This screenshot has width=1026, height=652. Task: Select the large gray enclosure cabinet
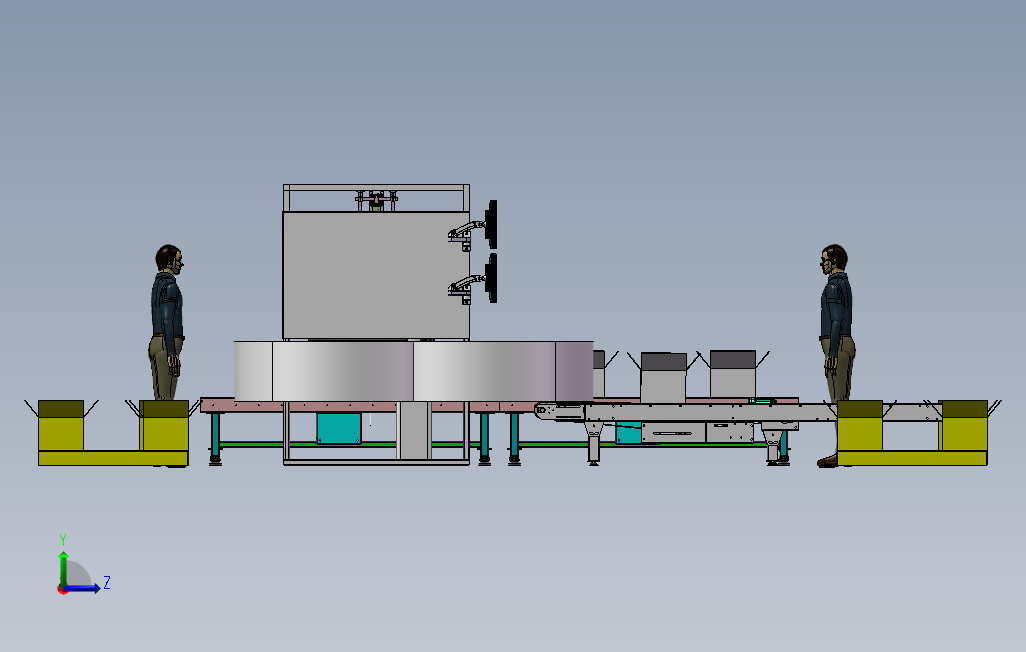pyautogui.click(x=376, y=275)
